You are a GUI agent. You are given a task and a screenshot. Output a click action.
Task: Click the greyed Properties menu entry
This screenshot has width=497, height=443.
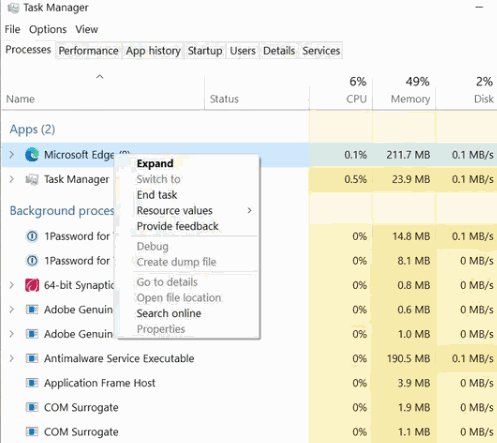tap(161, 329)
